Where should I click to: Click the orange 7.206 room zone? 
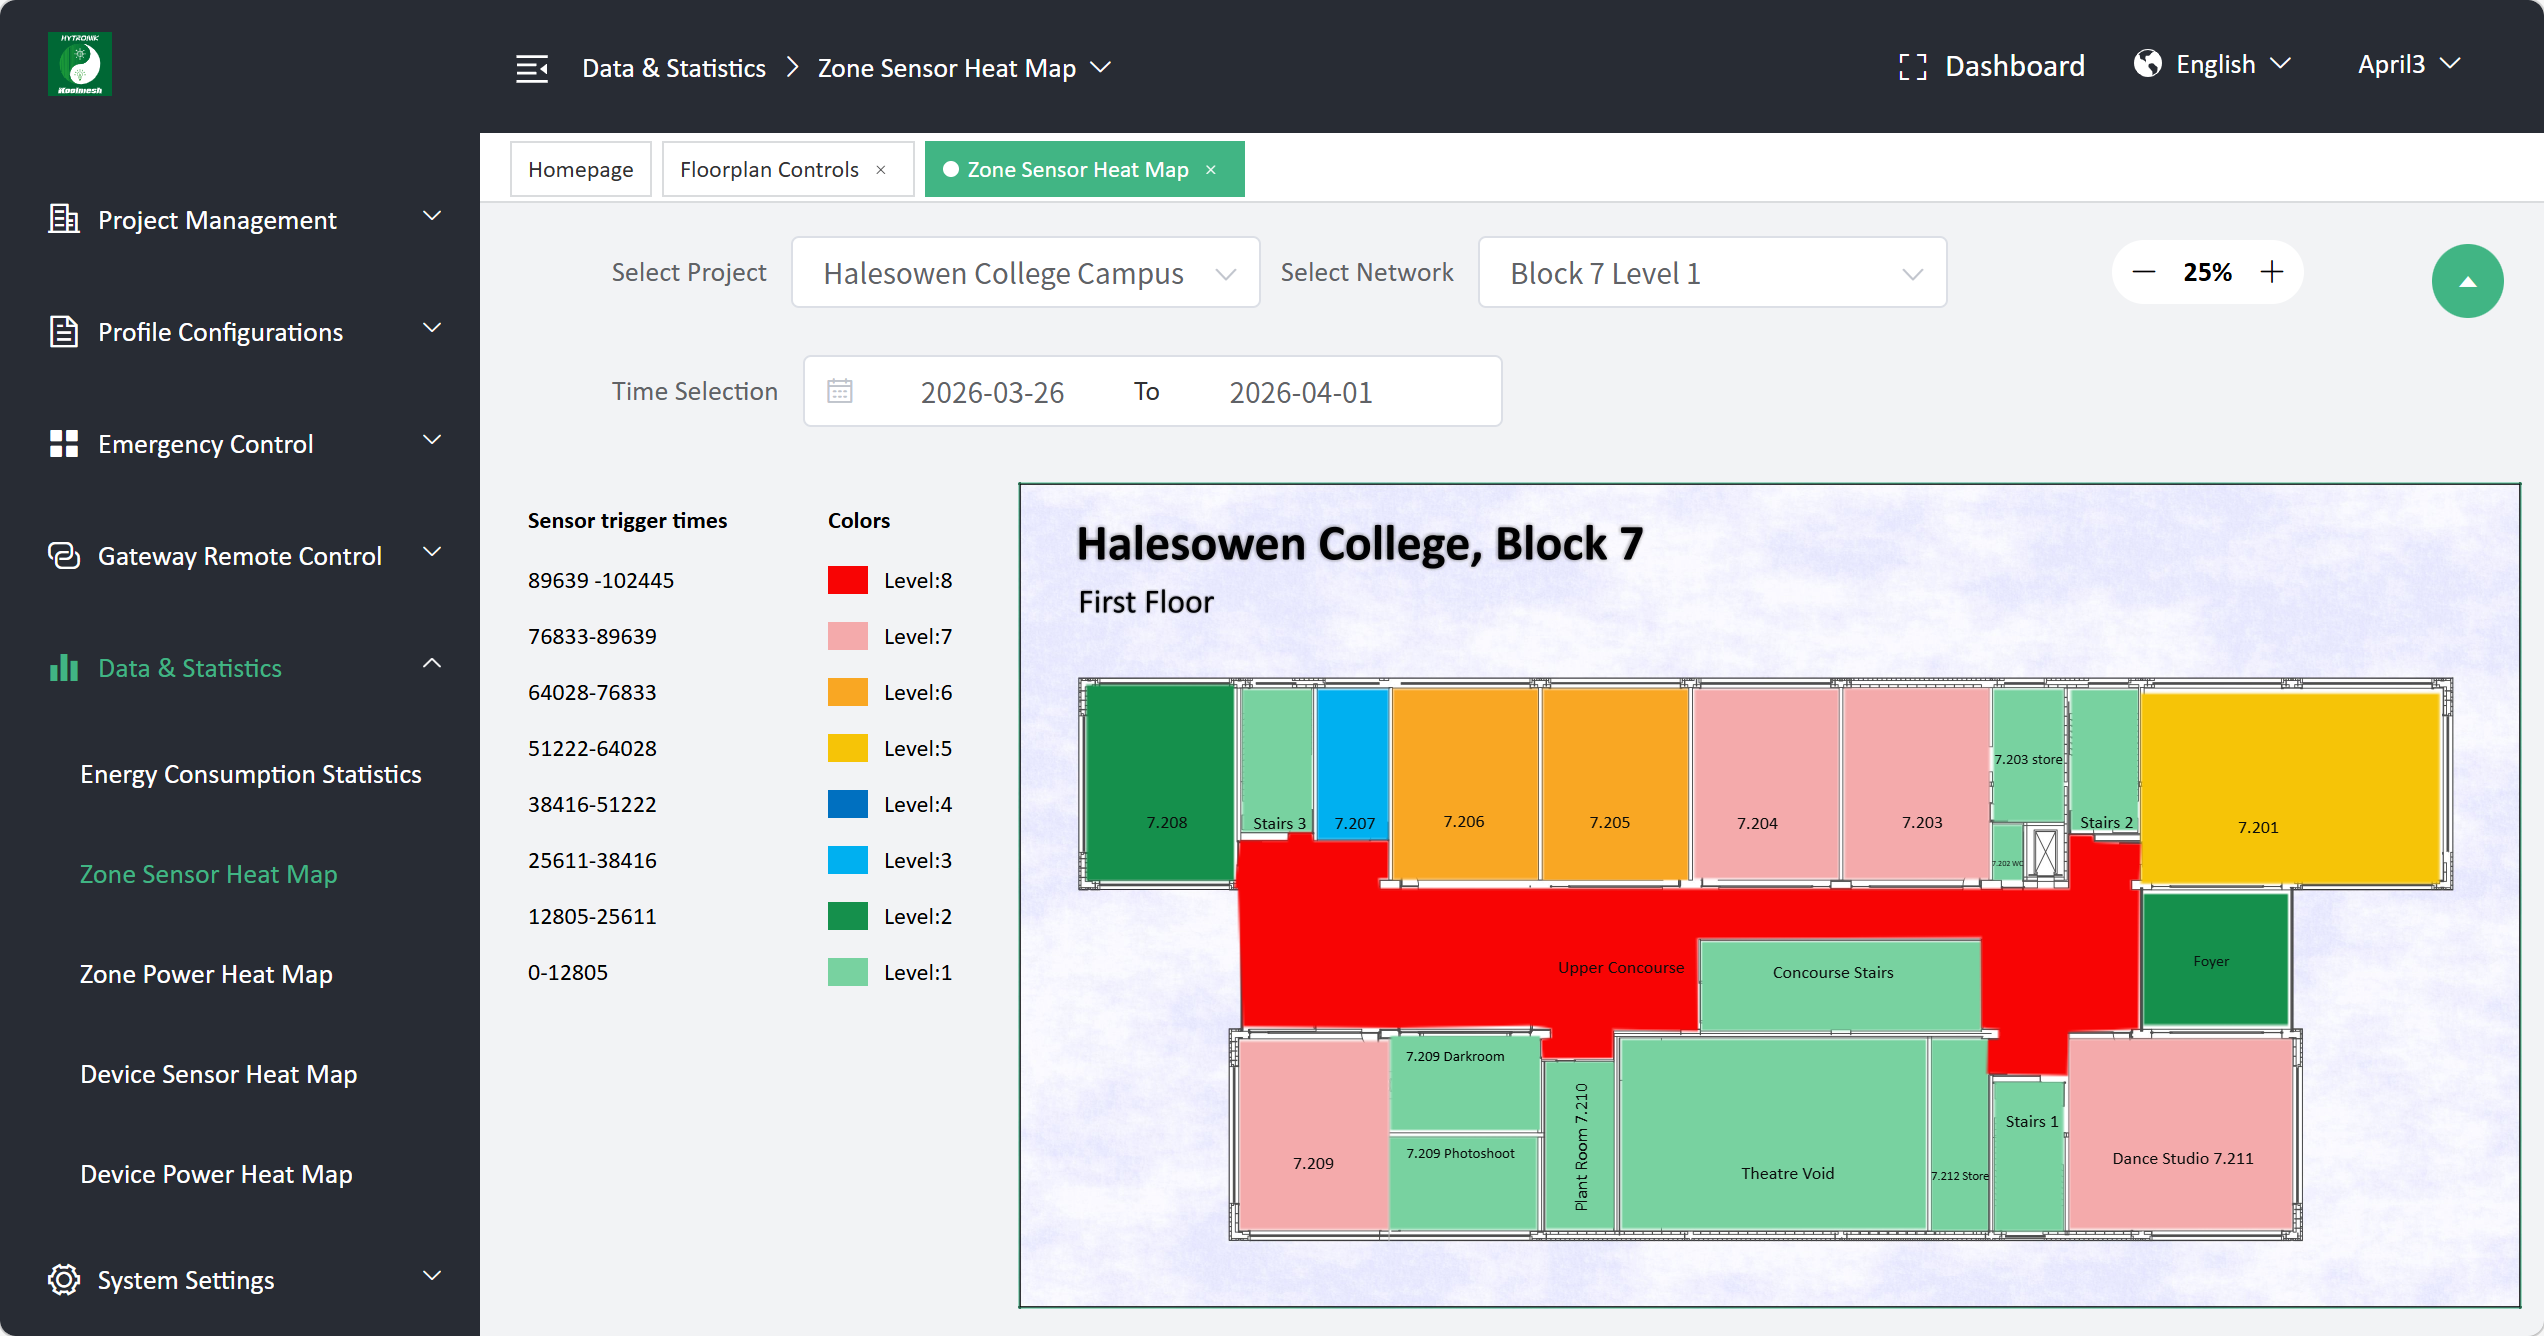pyautogui.click(x=1465, y=784)
